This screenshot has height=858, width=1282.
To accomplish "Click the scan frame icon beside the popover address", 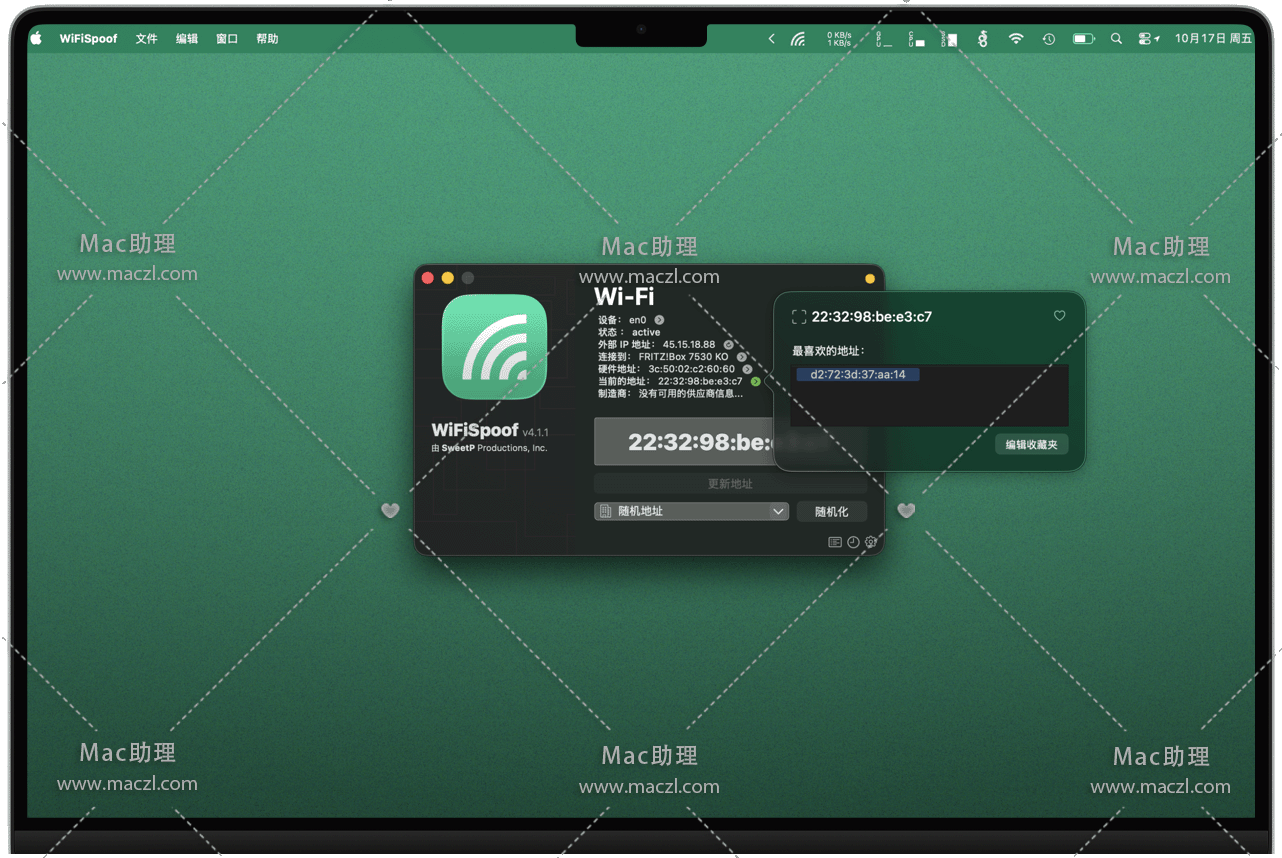I will [798, 317].
